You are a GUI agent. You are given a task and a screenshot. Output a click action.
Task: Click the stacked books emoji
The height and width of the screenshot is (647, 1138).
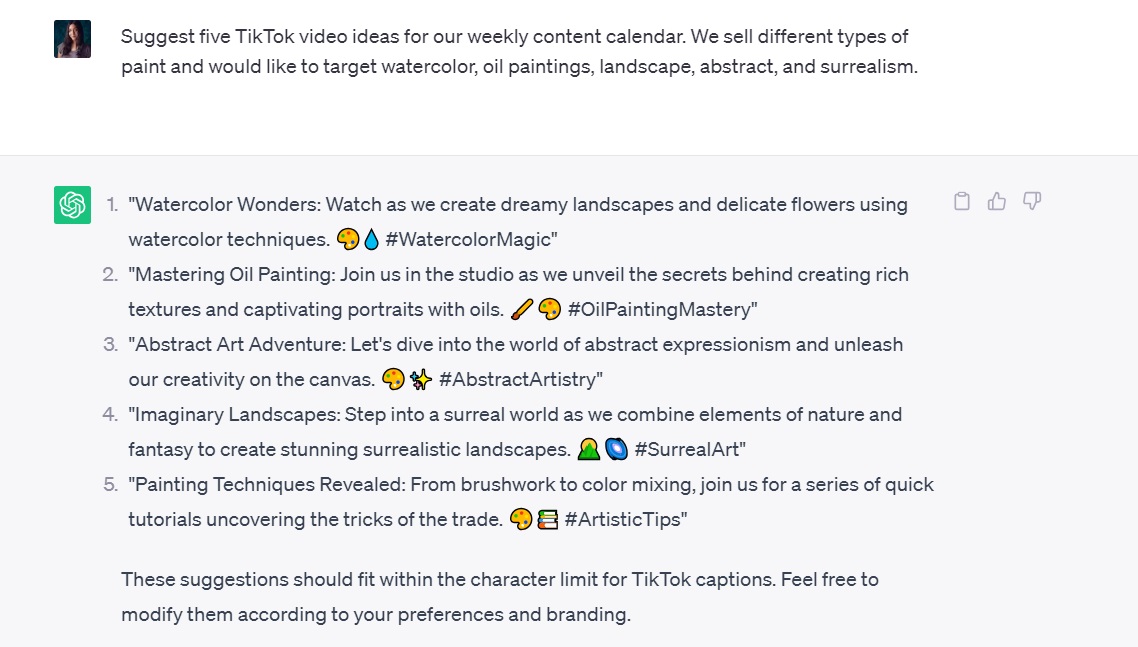(x=547, y=520)
